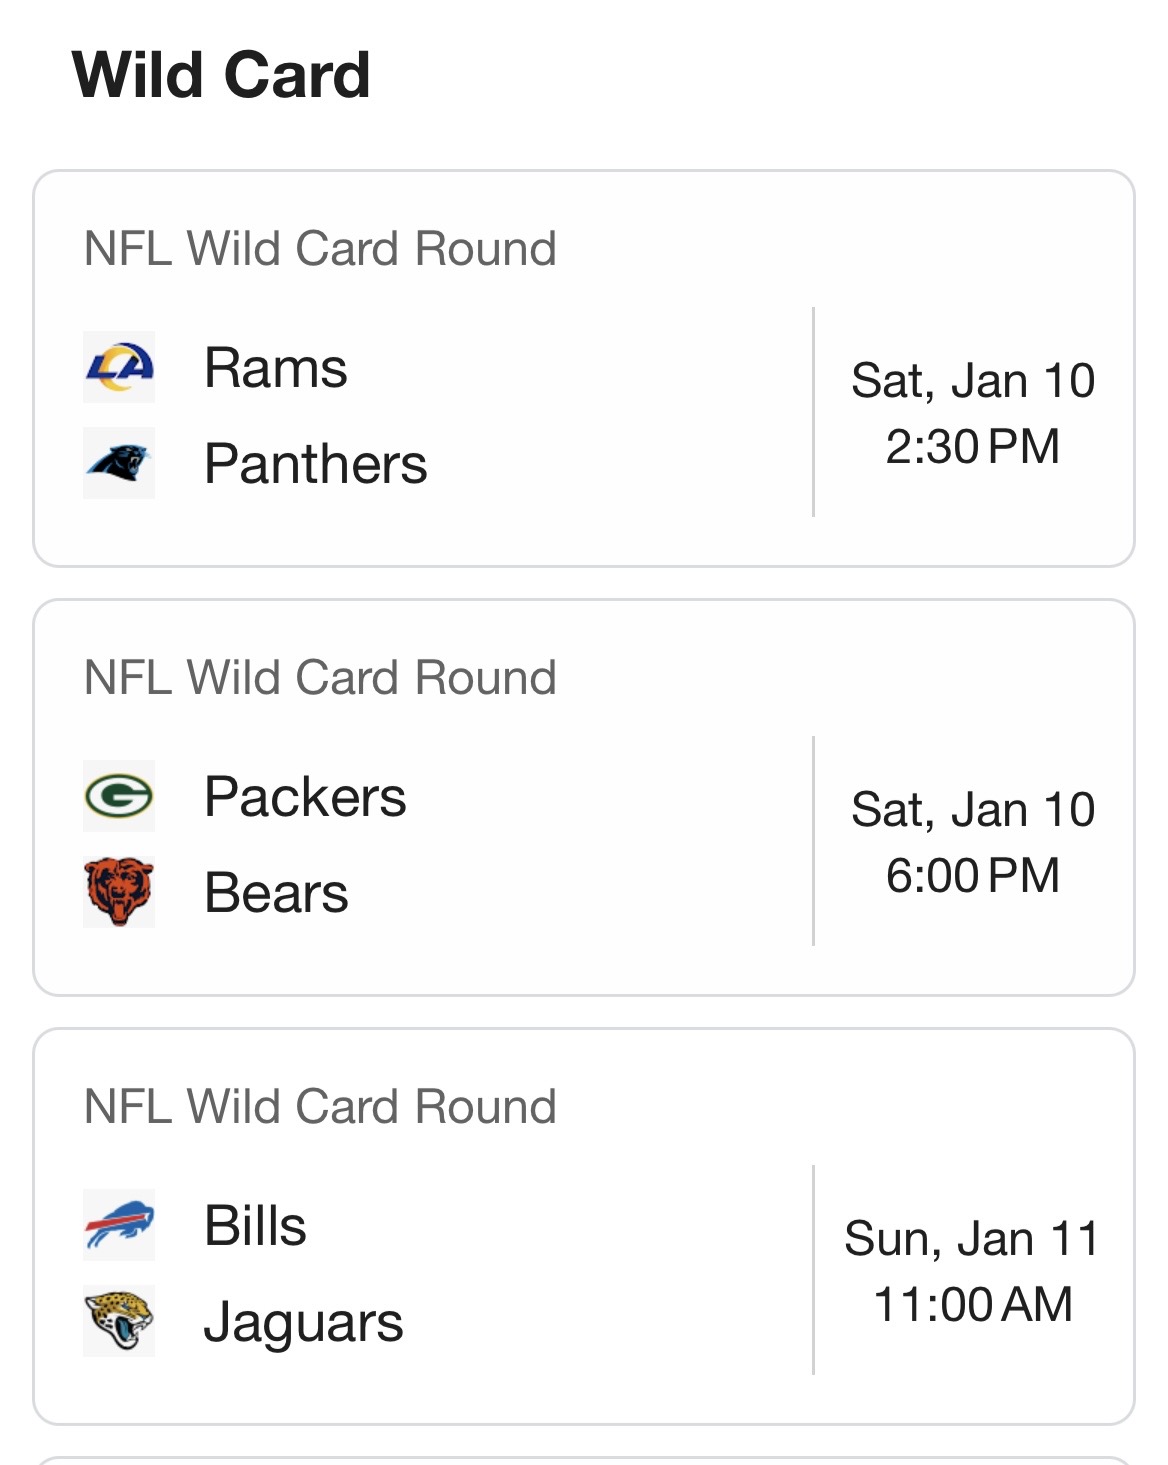Image resolution: width=1168 pixels, height=1465 pixels.
Task: Click the Rams vs Panthers round label
Action: point(320,249)
